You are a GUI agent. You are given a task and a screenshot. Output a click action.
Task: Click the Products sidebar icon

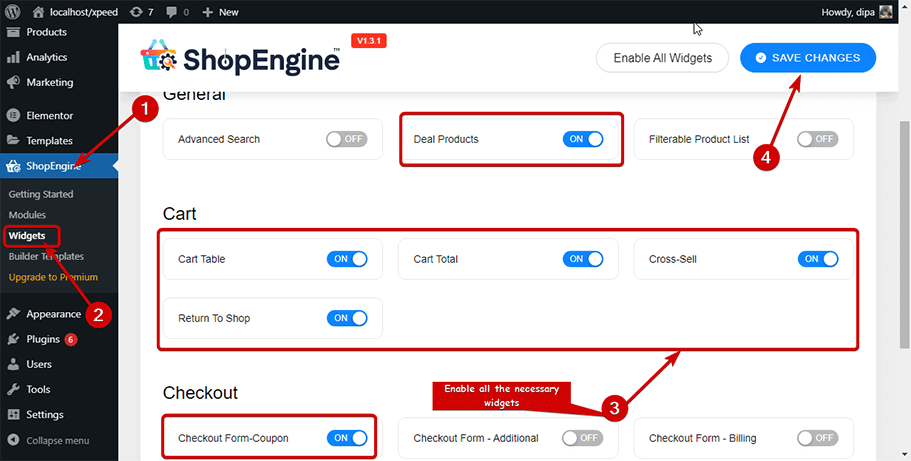point(13,32)
